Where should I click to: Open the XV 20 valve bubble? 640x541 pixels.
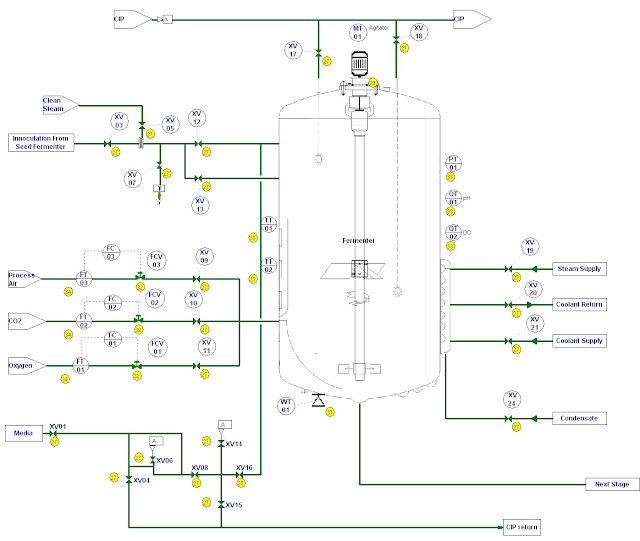click(x=533, y=289)
